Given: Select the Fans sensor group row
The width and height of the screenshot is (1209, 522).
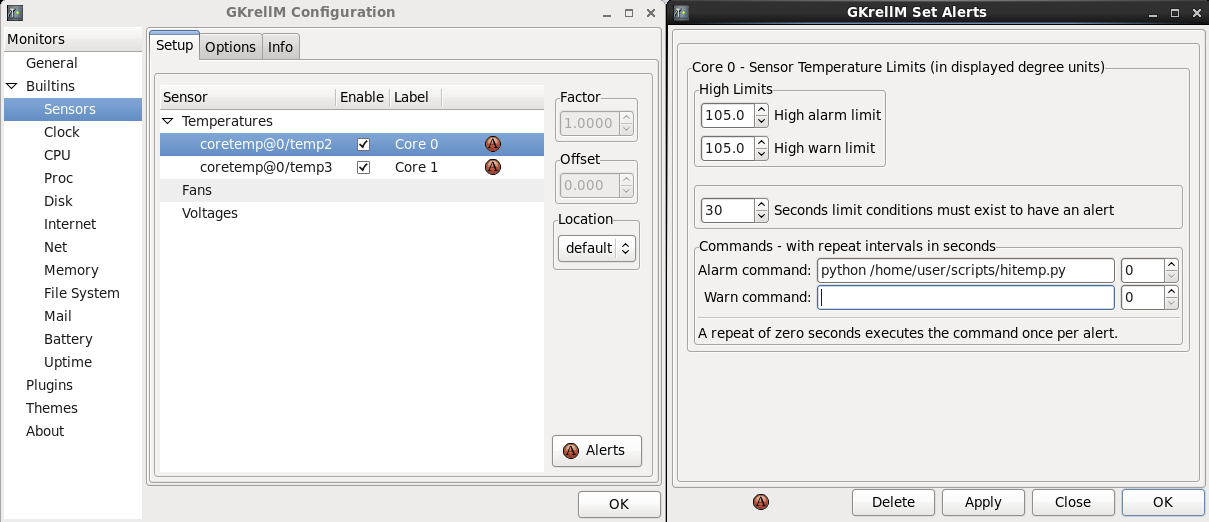Looking at the screenshot, I should [x=352, y=190].
